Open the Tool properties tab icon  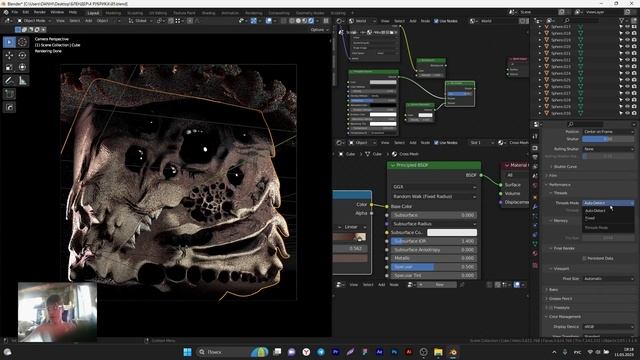point(535,137)
